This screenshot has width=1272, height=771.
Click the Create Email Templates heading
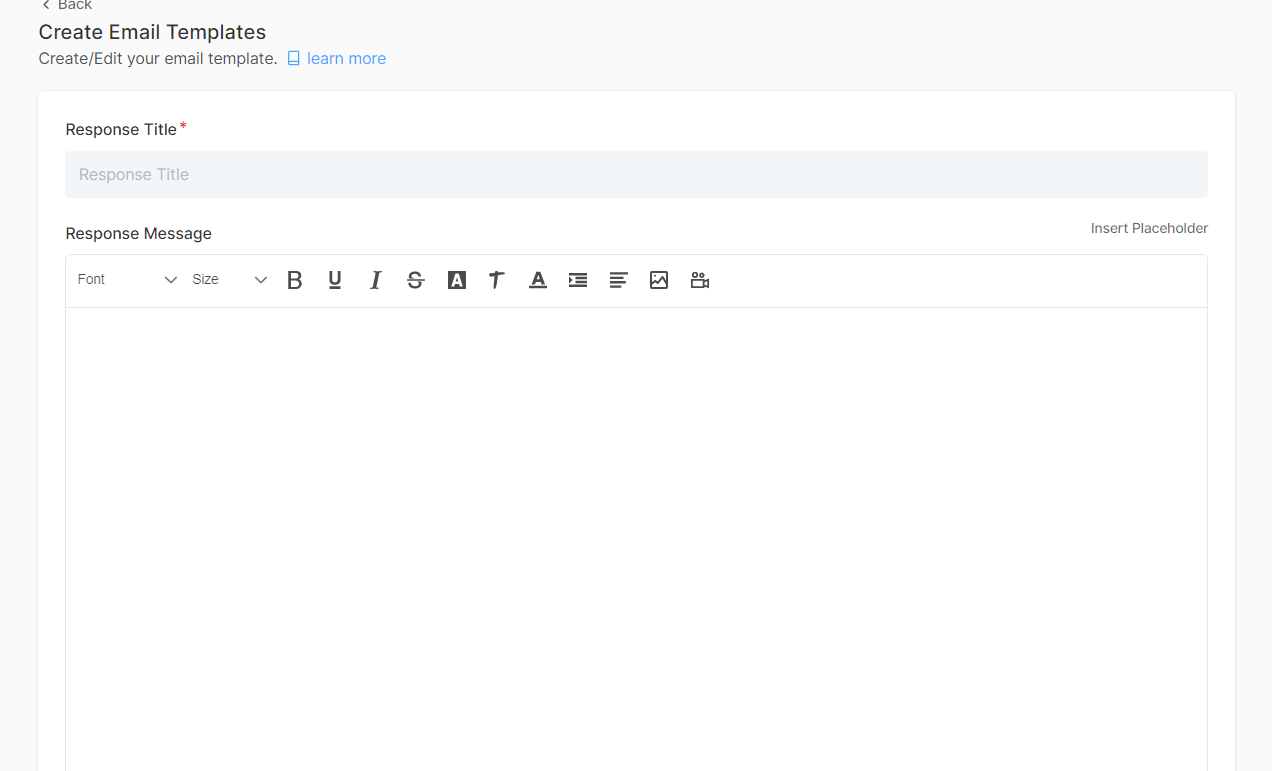coord(152,32)
